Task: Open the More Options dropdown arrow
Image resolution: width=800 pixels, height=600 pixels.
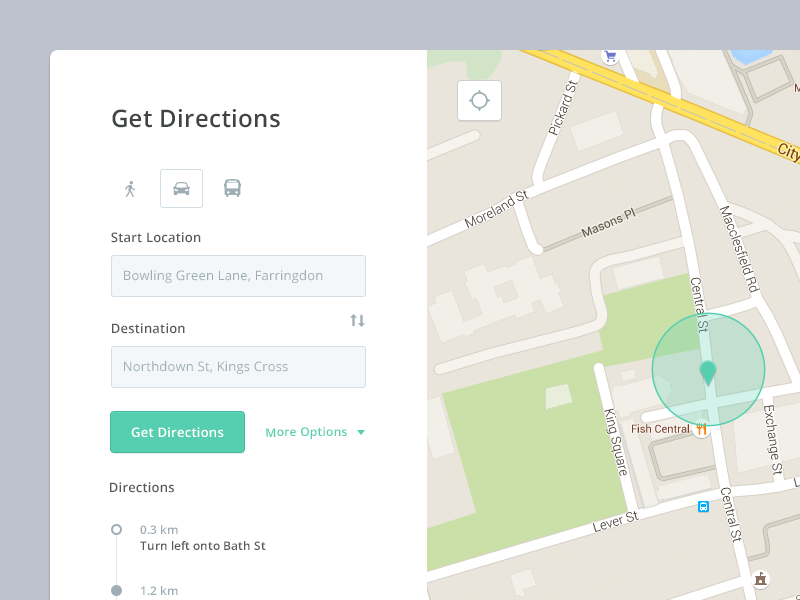Action: (359, 432)
